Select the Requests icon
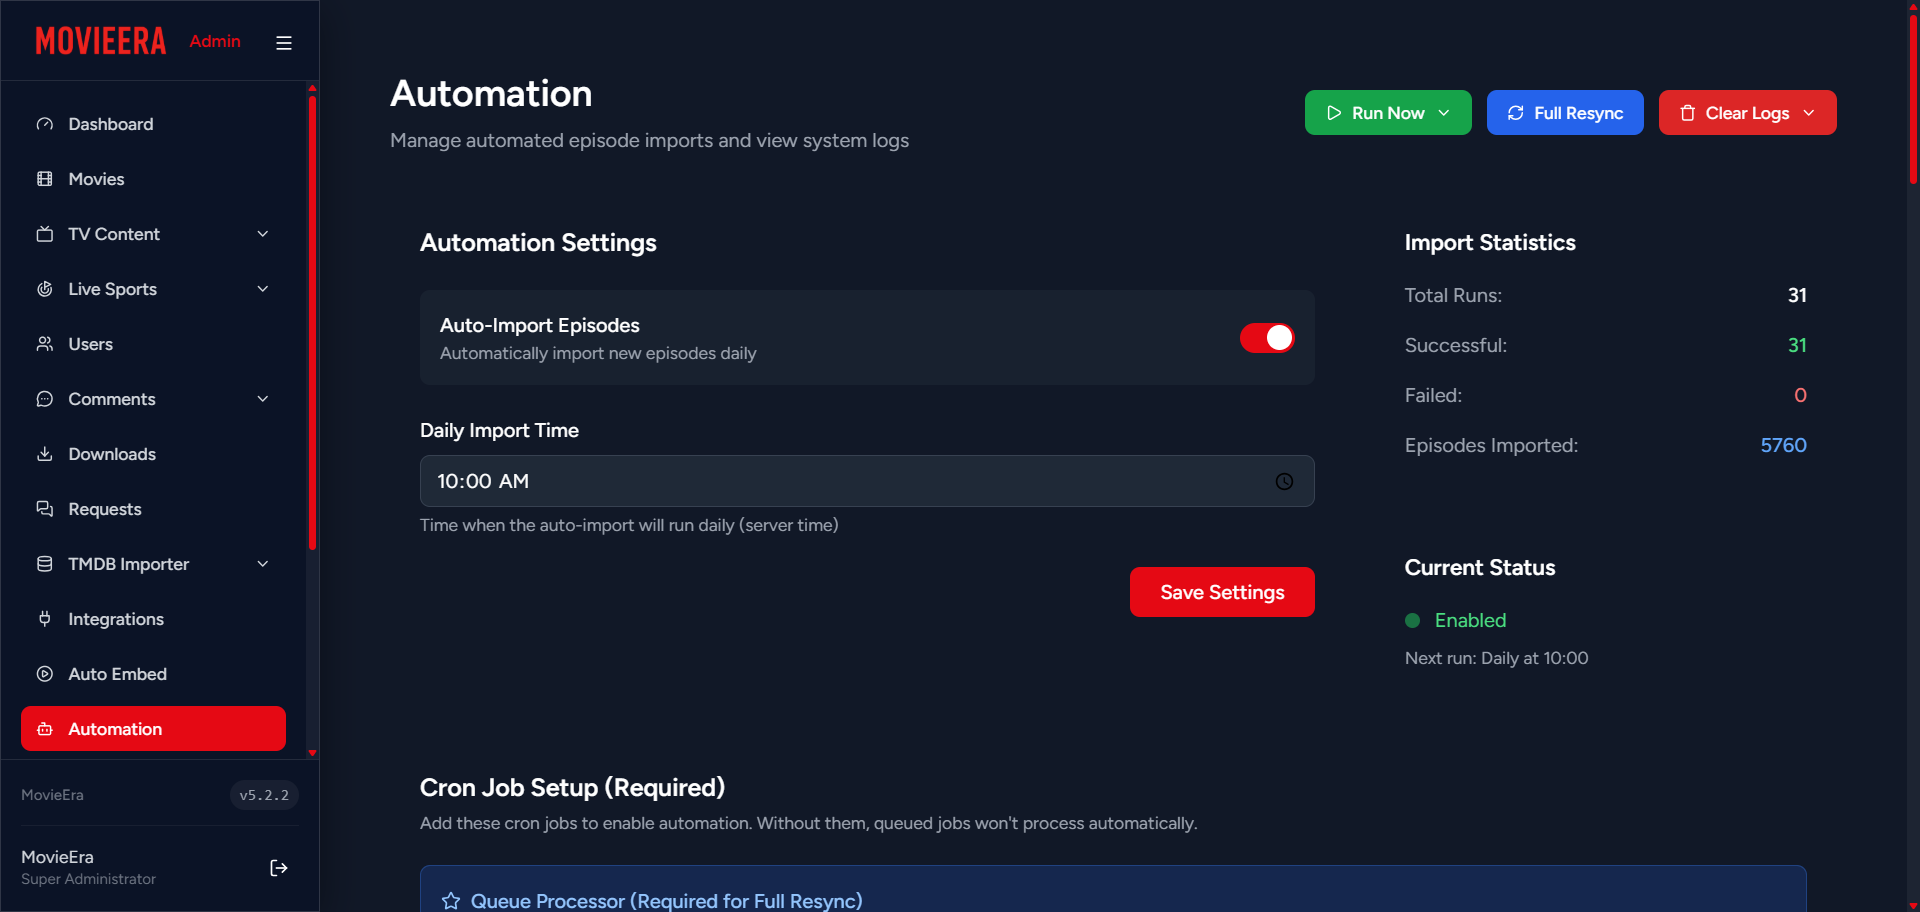 point(45,509)
